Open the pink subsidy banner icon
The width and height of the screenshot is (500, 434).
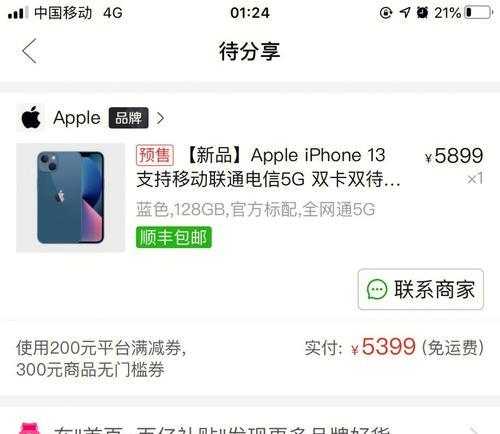pyautogui.click(x=30, y=429)
